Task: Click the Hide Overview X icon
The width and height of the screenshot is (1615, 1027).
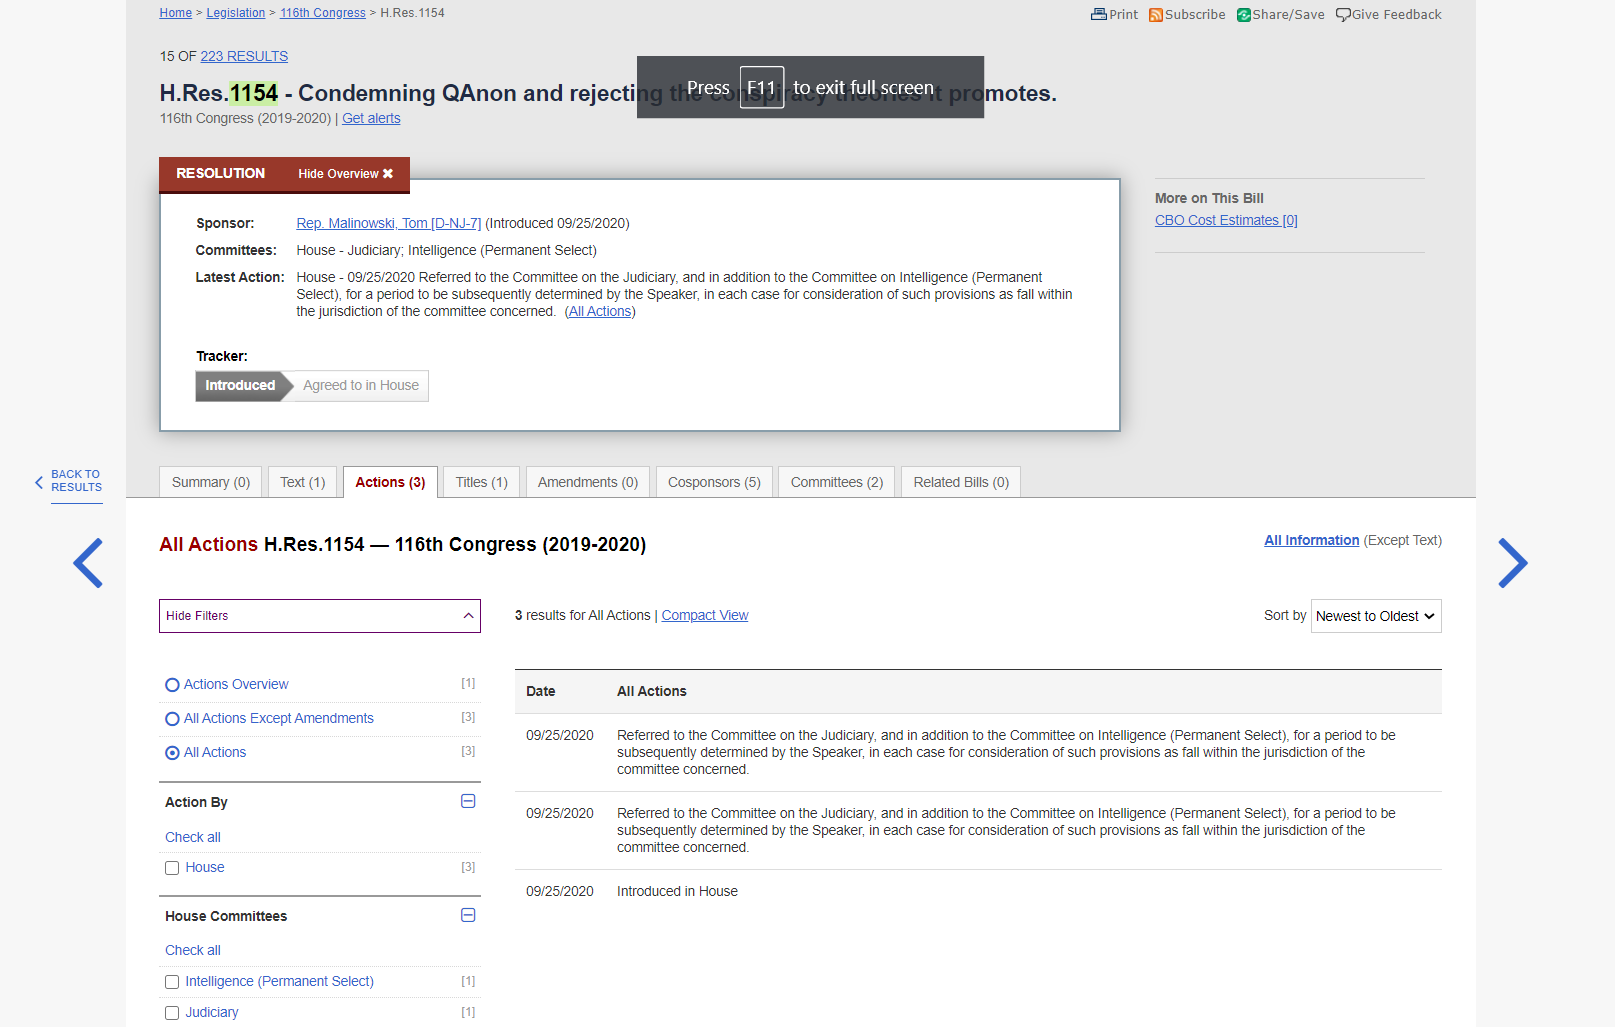Action: [388, 174]
